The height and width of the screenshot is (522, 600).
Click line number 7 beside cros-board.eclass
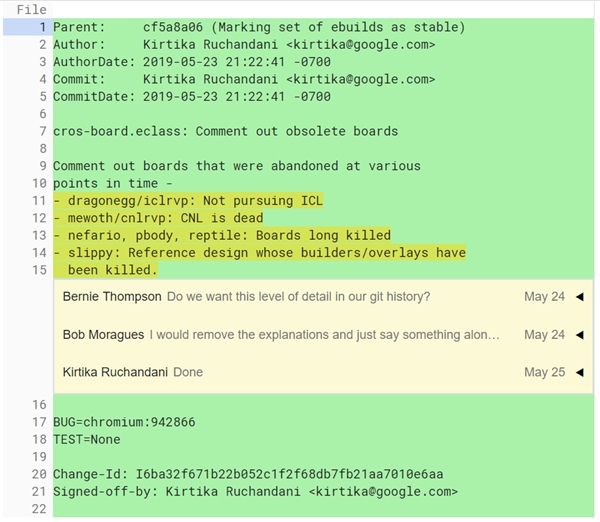coord(43,131)
